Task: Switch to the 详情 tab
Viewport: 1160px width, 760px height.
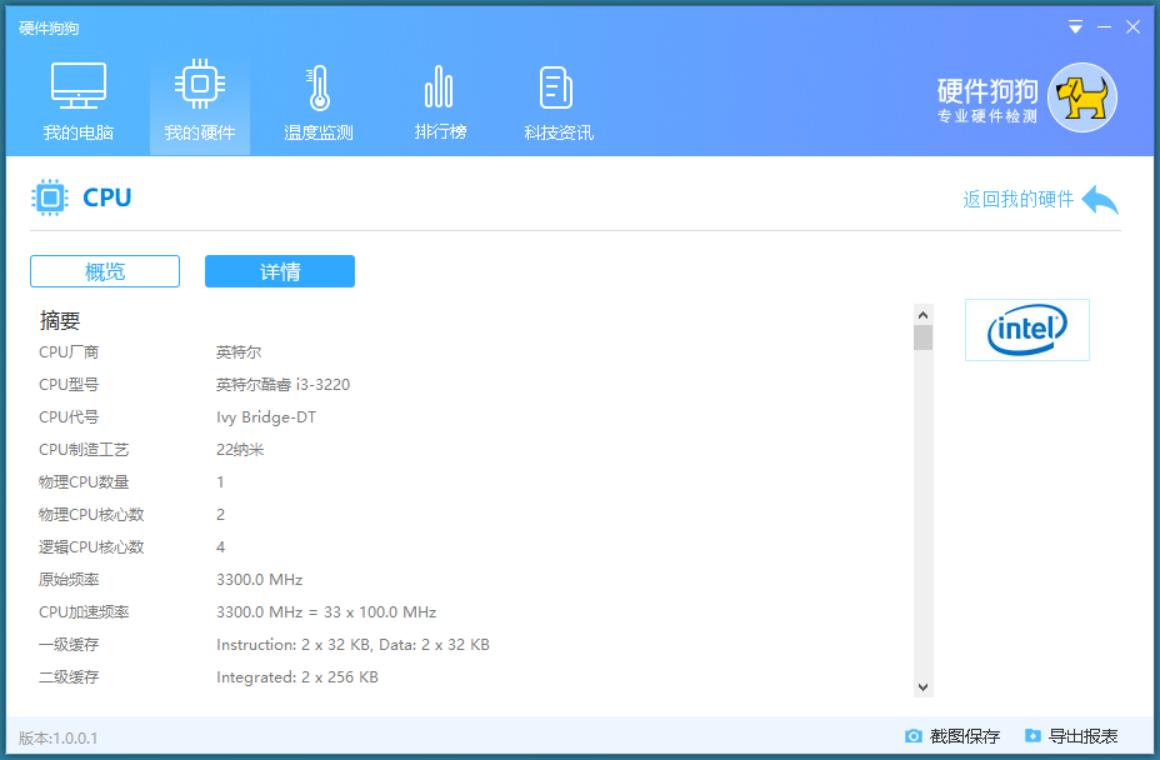Action: [280, 271]
